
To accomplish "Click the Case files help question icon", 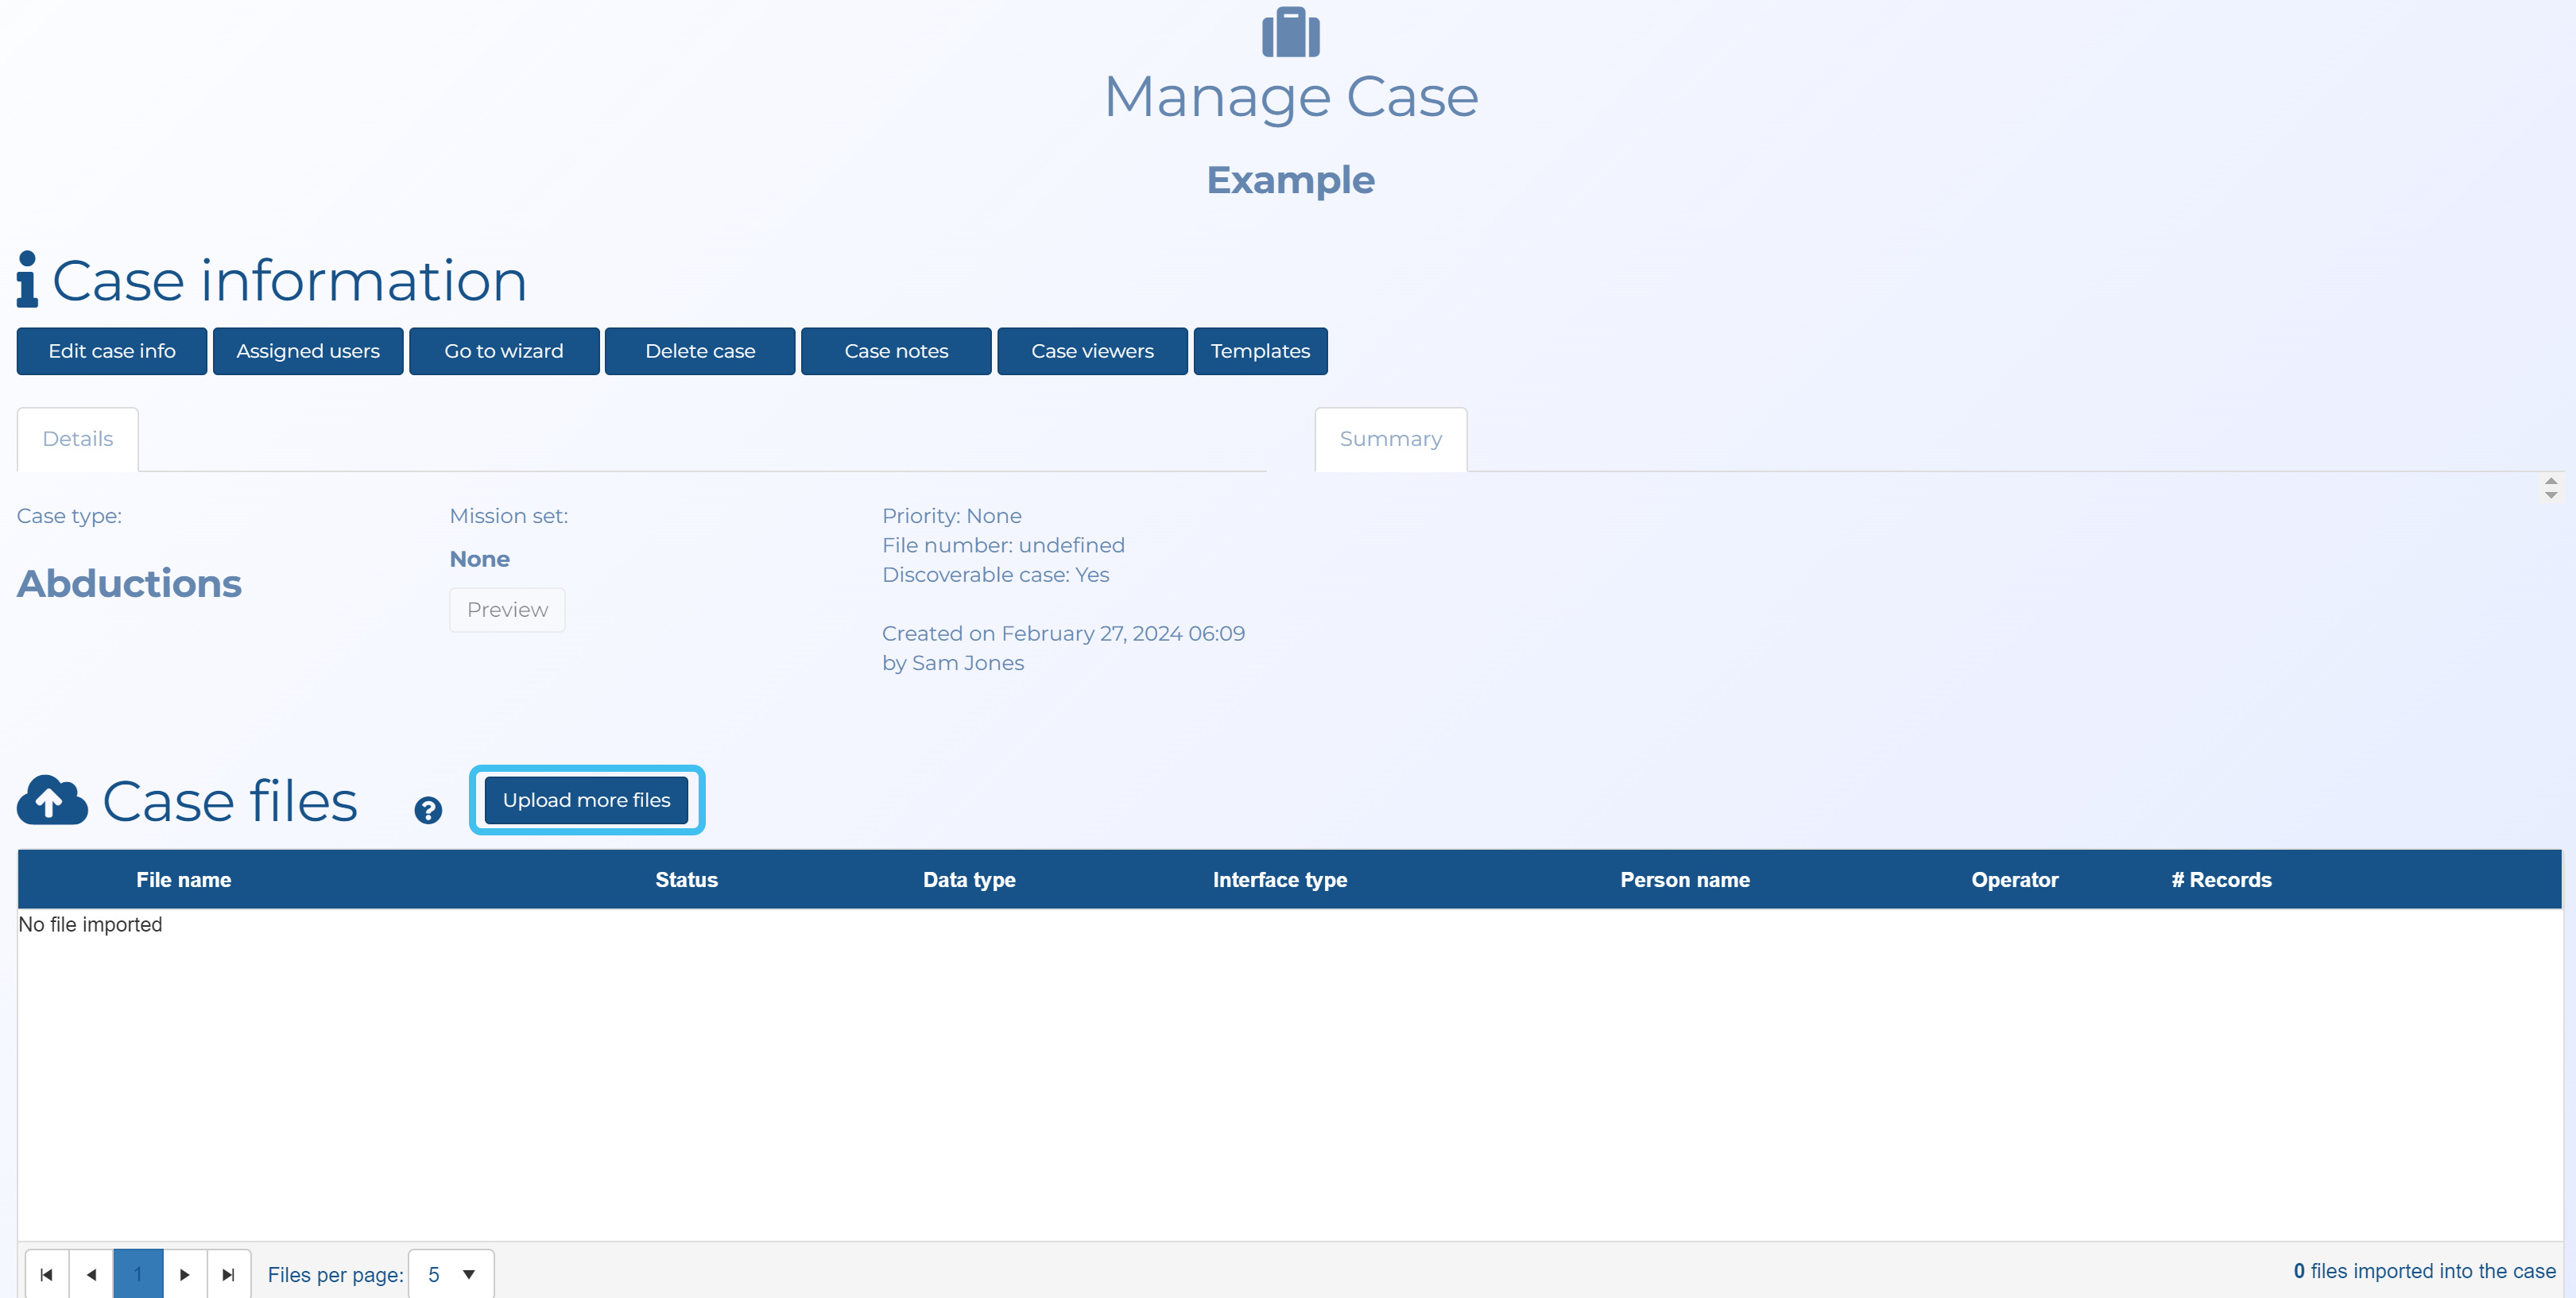I will pyautogui.click(x=428, y=810).
